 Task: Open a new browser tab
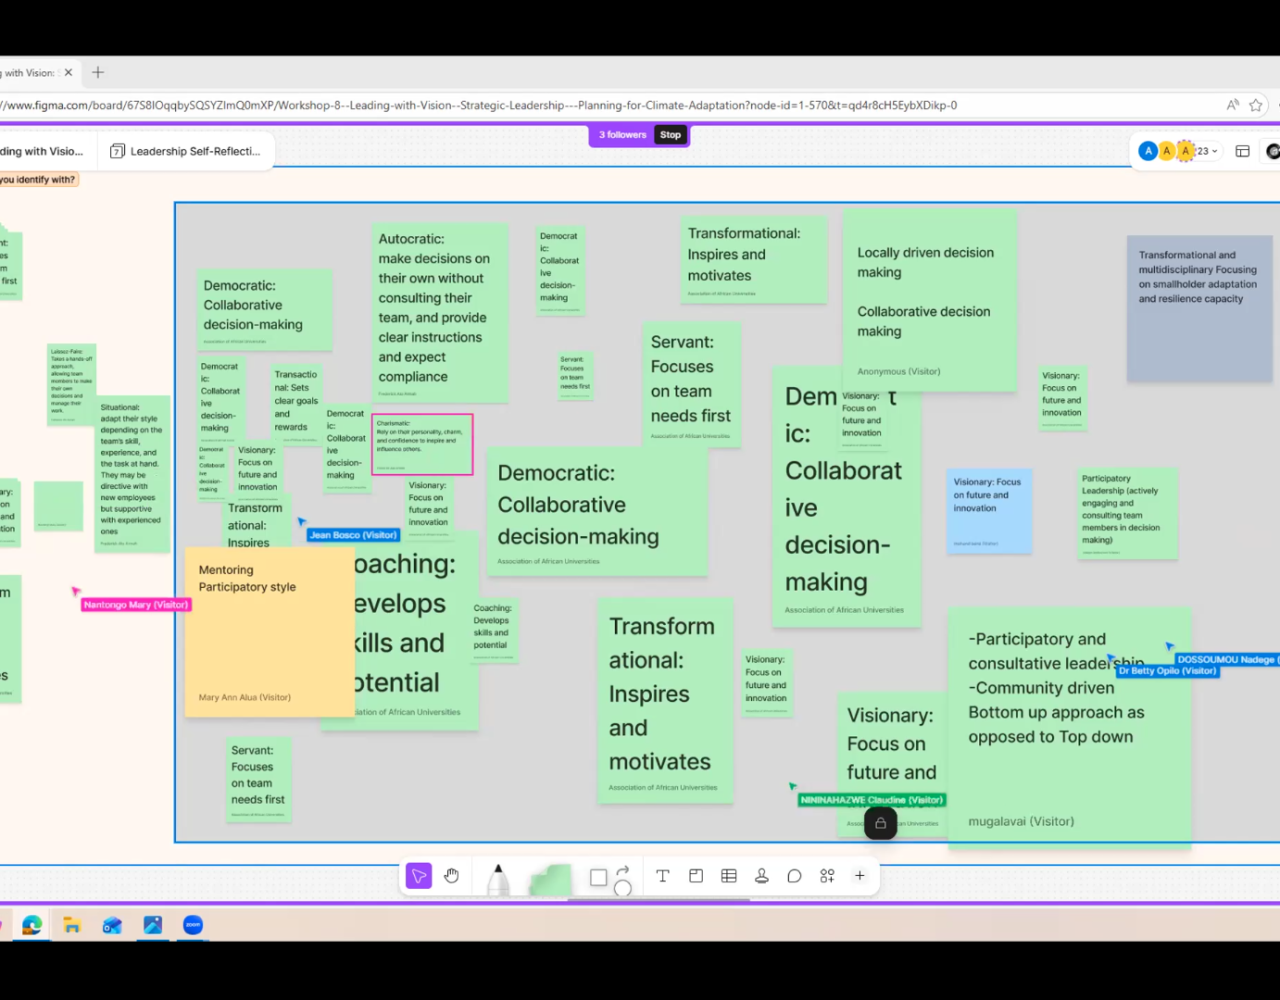pos(98,72)
